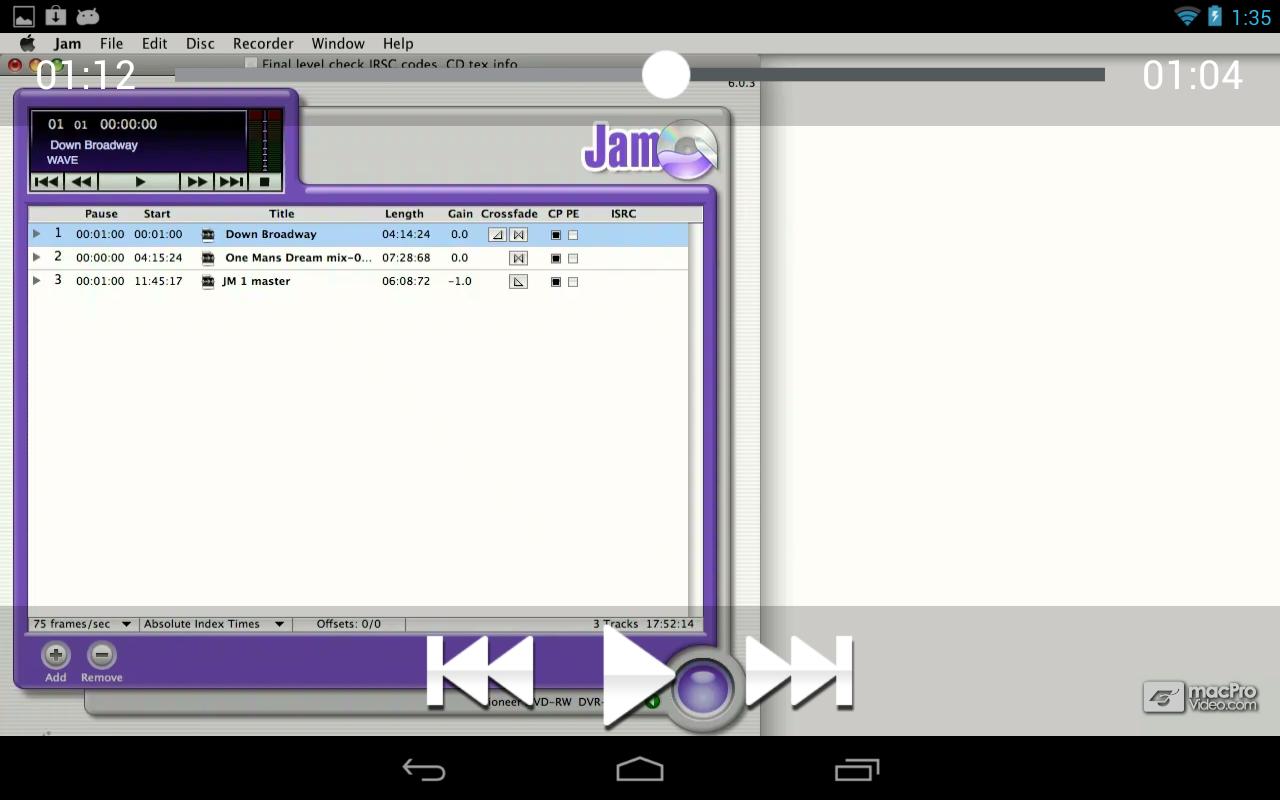Click the crossfade icon on Down Broadway row

(x=518, y=235)
